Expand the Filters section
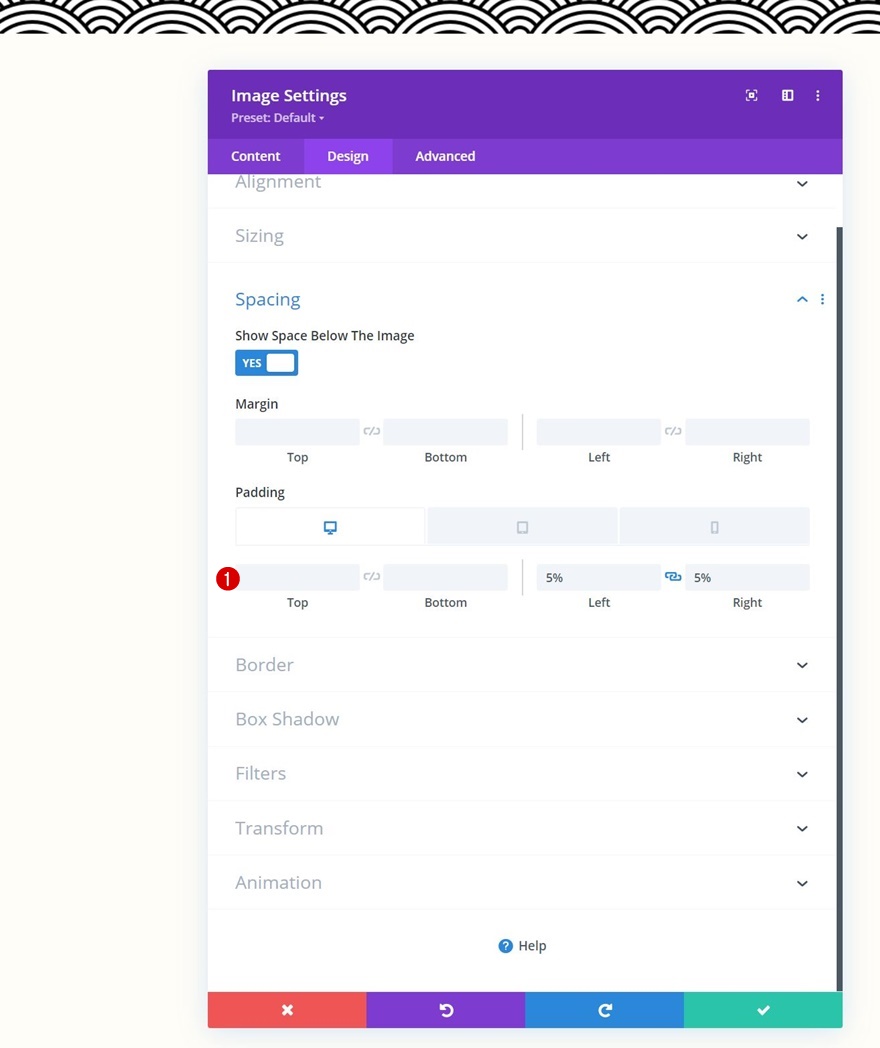This screenshot has height=1048, width=880. (522, 774)
